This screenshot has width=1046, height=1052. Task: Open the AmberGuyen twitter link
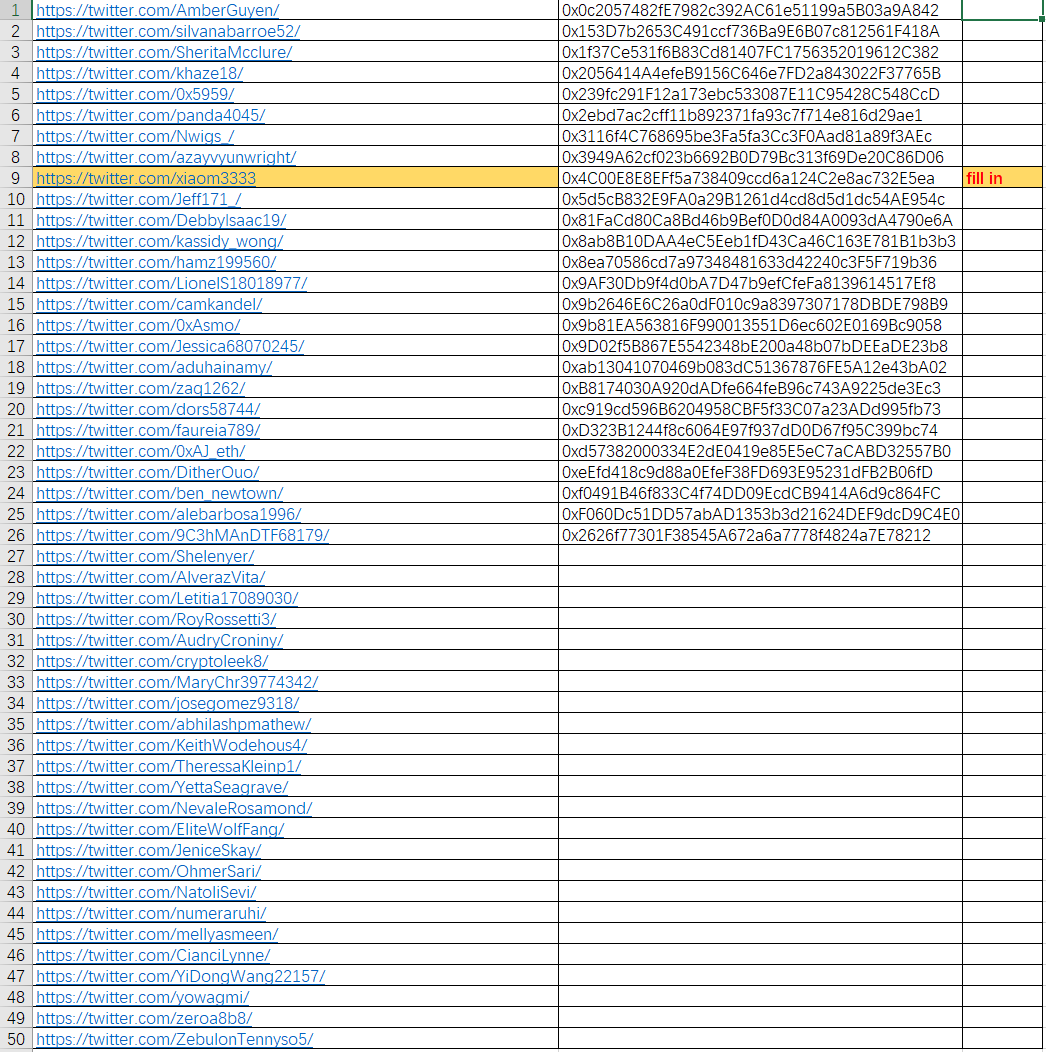coord(158,10)
